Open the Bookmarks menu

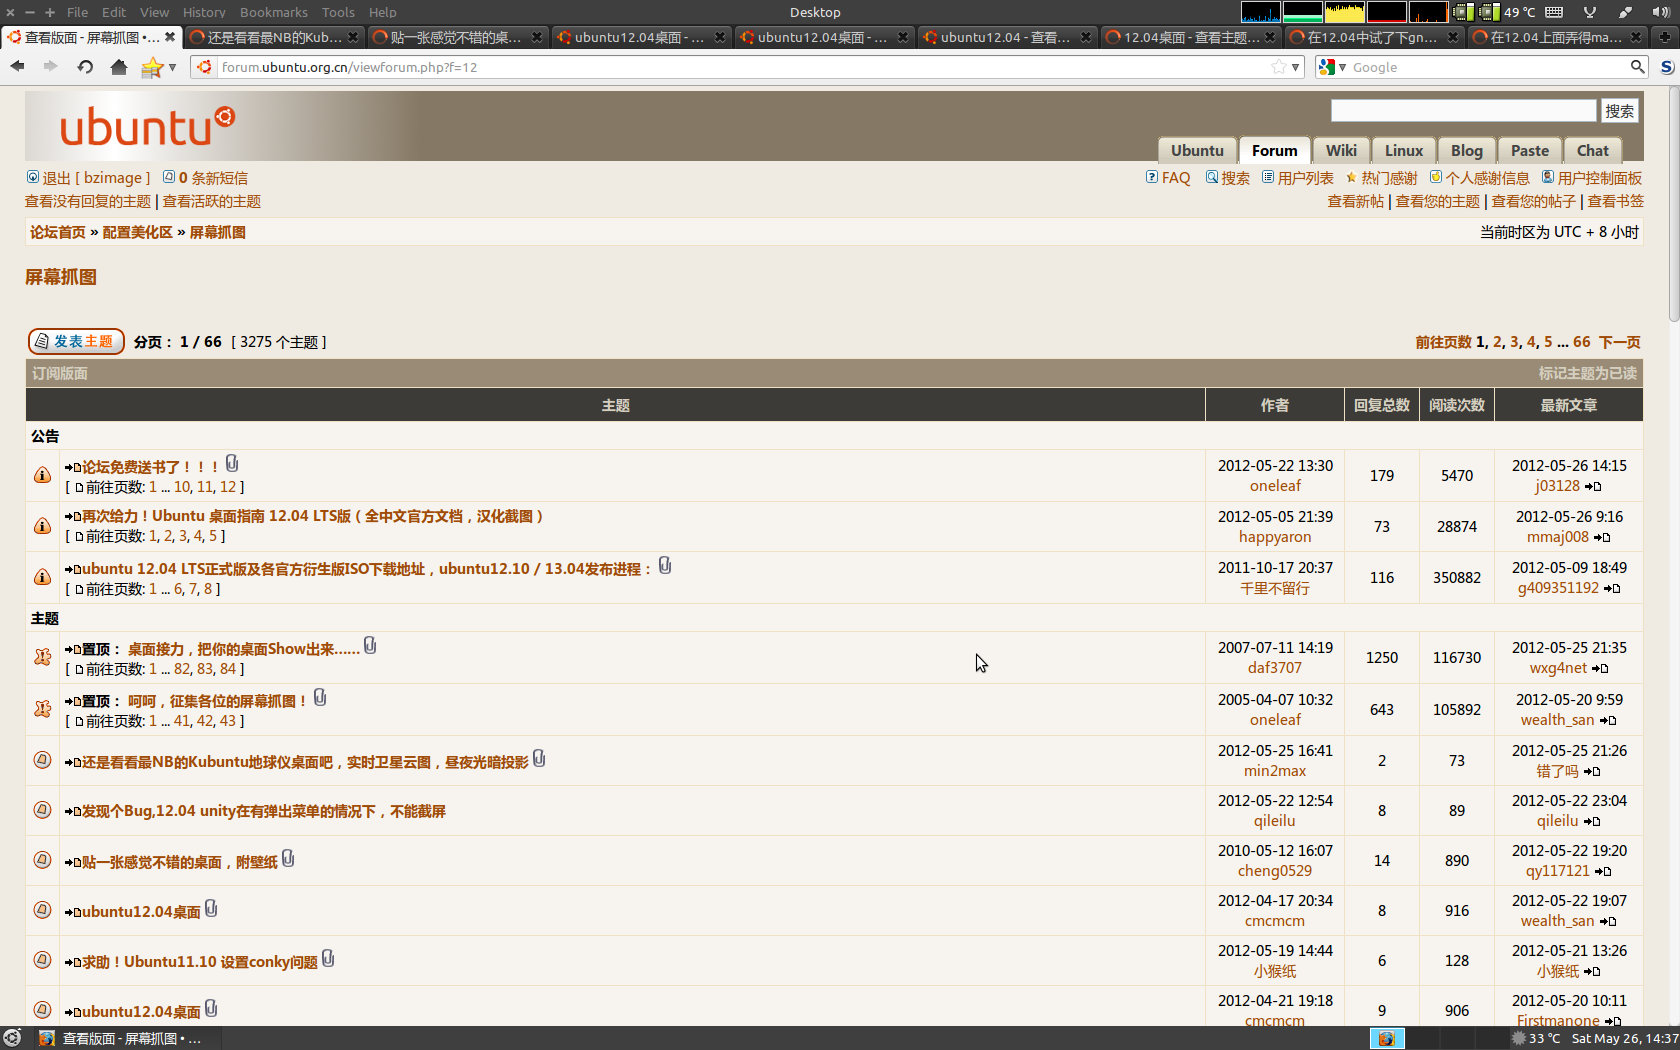(x=273, y=12)
